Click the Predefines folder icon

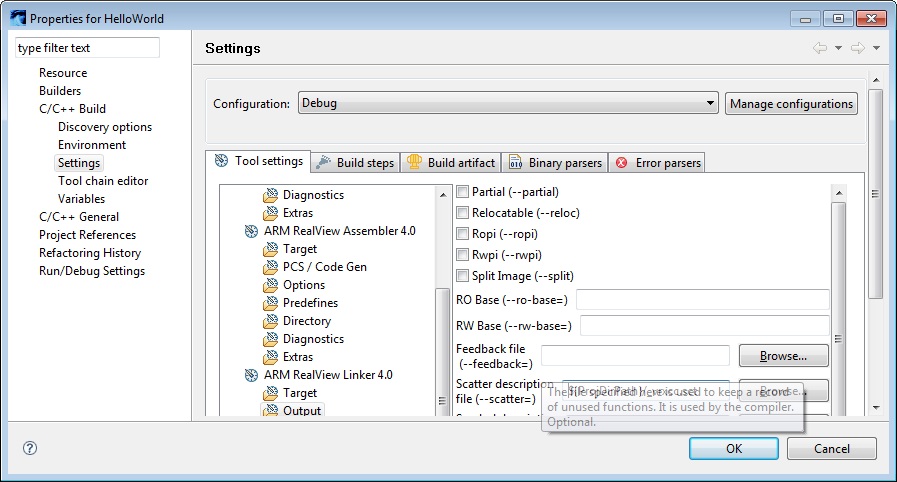270,303
